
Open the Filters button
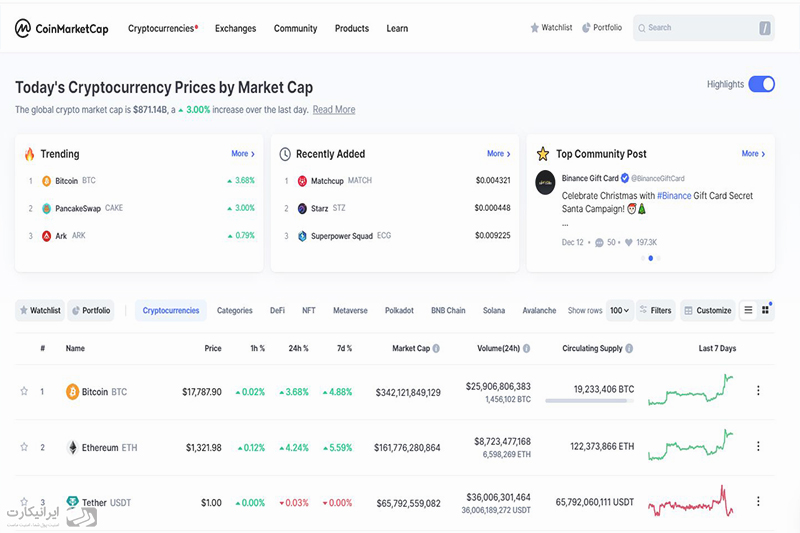[656, 310]
